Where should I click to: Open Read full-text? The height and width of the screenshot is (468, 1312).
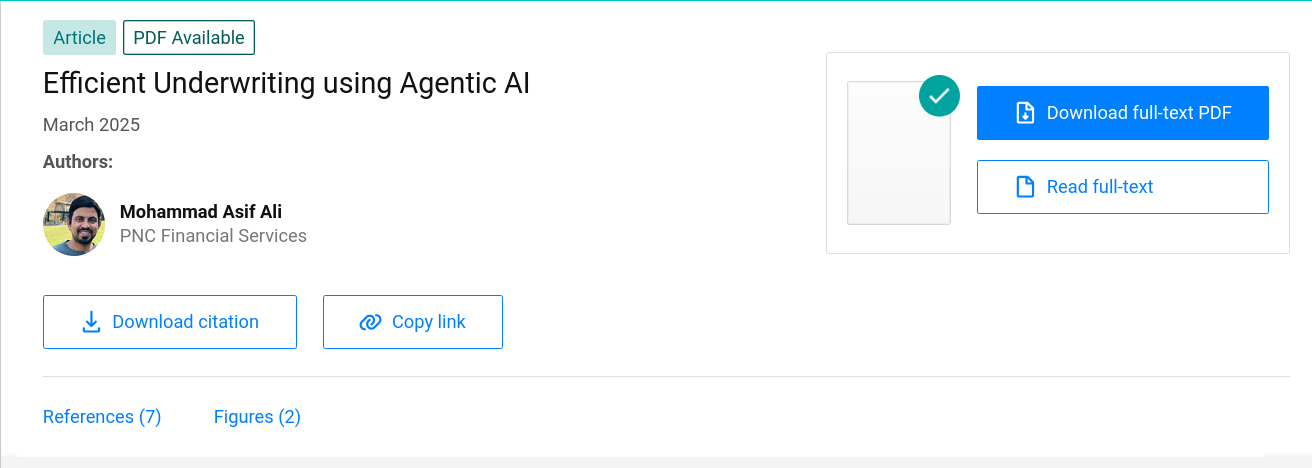pos(1123,187)
